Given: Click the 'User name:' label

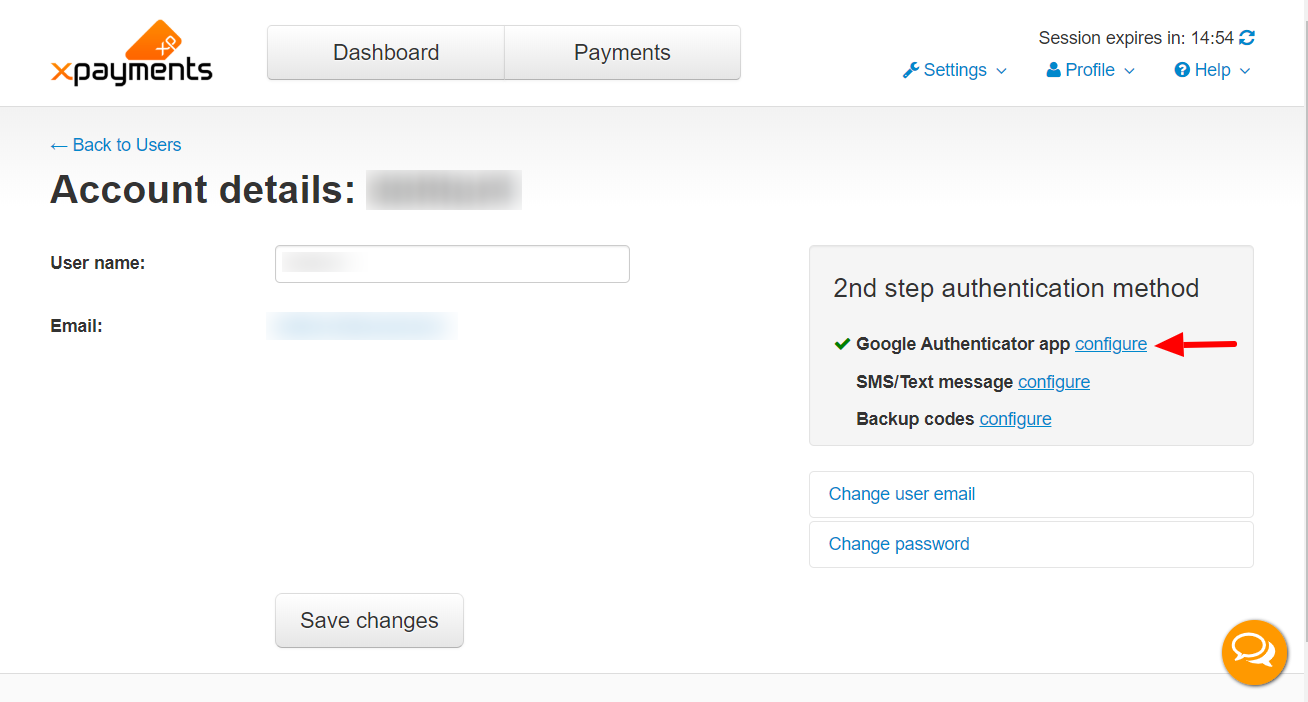Looking at the screenshot, I should [x=98, y=263].
